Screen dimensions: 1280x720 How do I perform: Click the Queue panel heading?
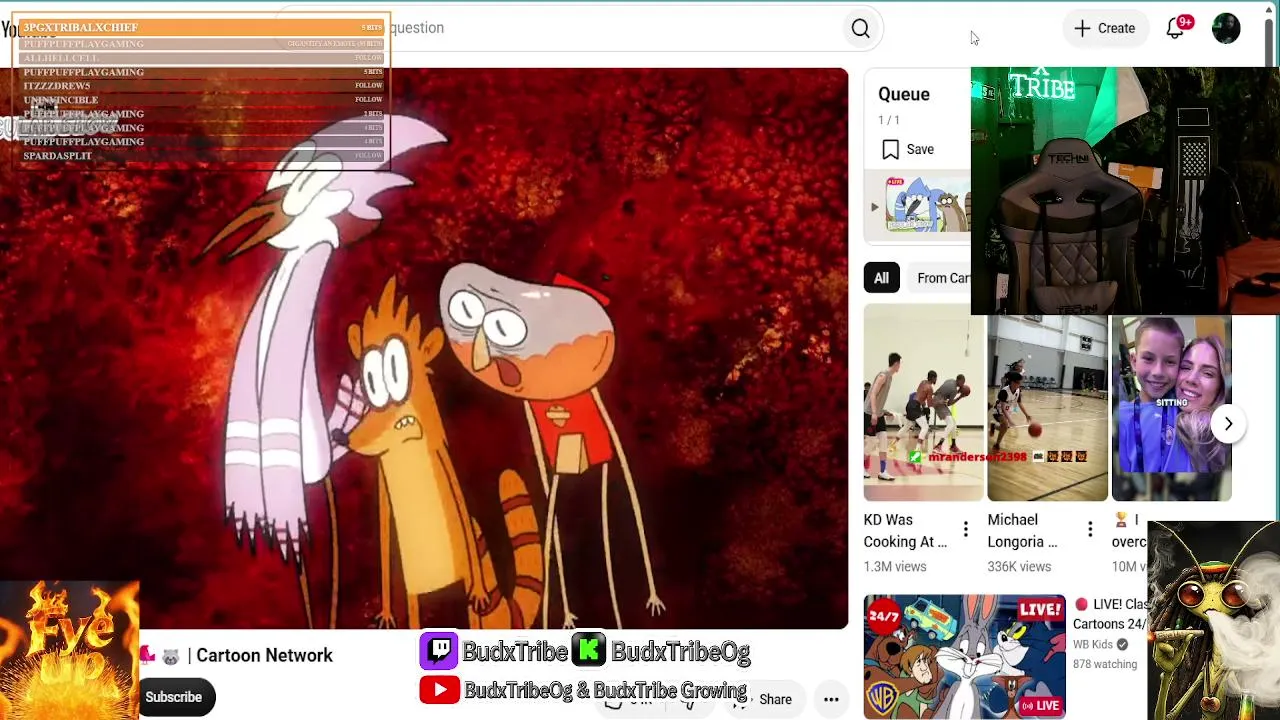point(904,94)
